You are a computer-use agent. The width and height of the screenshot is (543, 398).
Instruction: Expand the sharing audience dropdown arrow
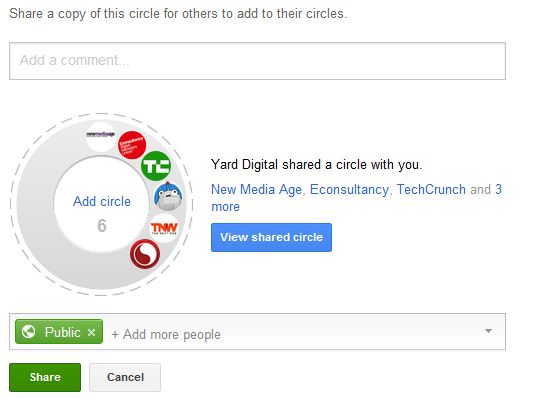coord(488,331)
